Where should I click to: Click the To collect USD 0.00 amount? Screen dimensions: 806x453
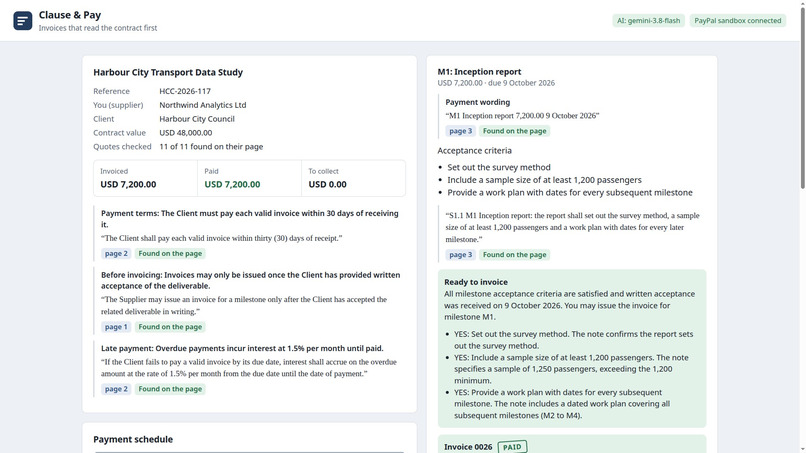327,185
